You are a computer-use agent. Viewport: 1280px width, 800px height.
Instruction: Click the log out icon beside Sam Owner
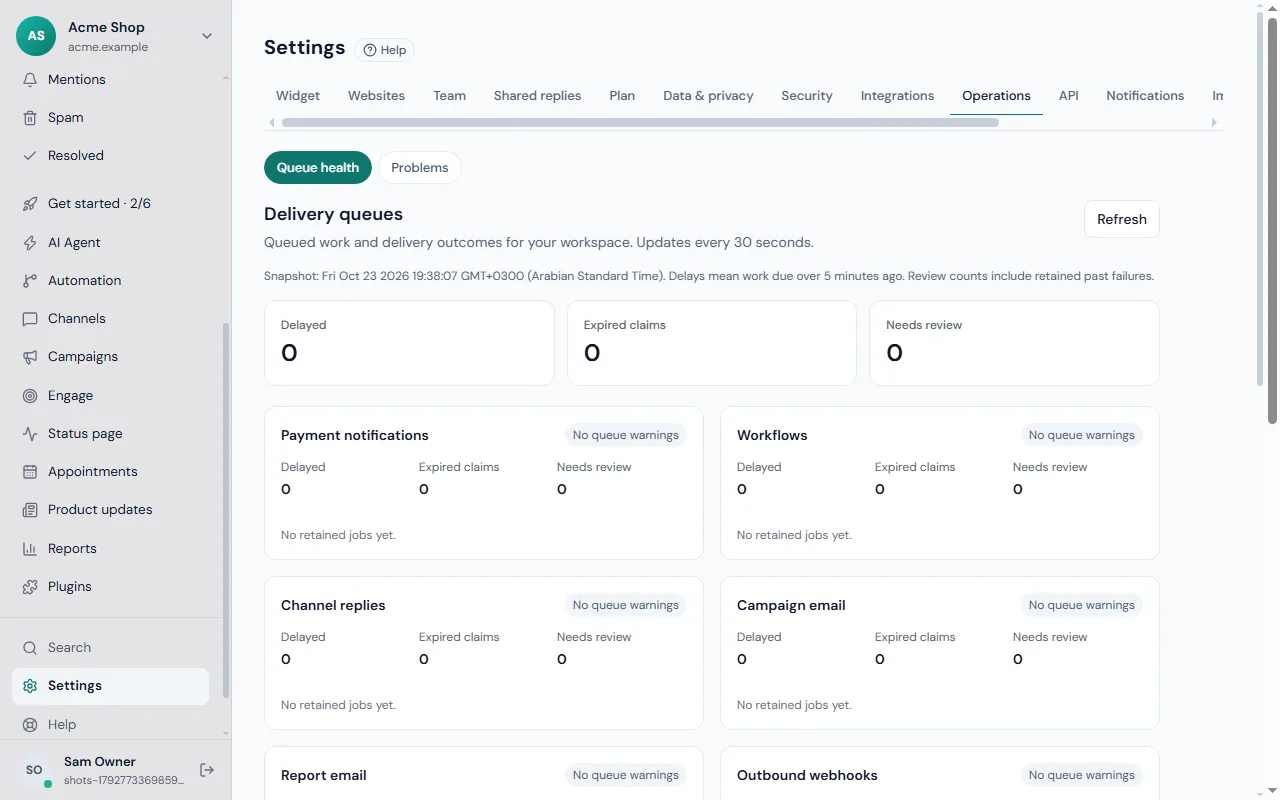207,769
